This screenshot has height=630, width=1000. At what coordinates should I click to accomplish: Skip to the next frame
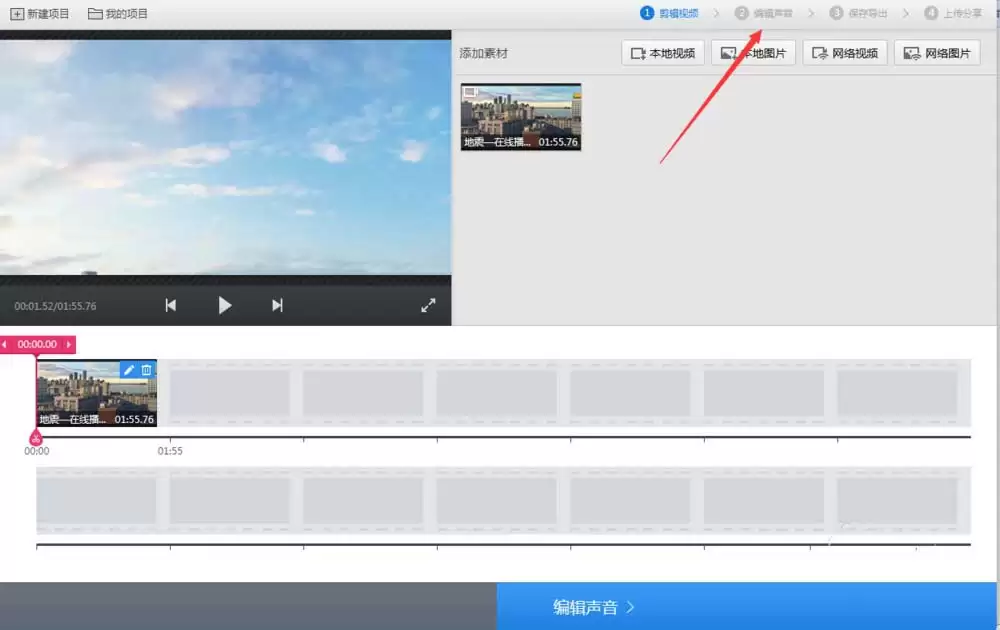click(277, 305)
